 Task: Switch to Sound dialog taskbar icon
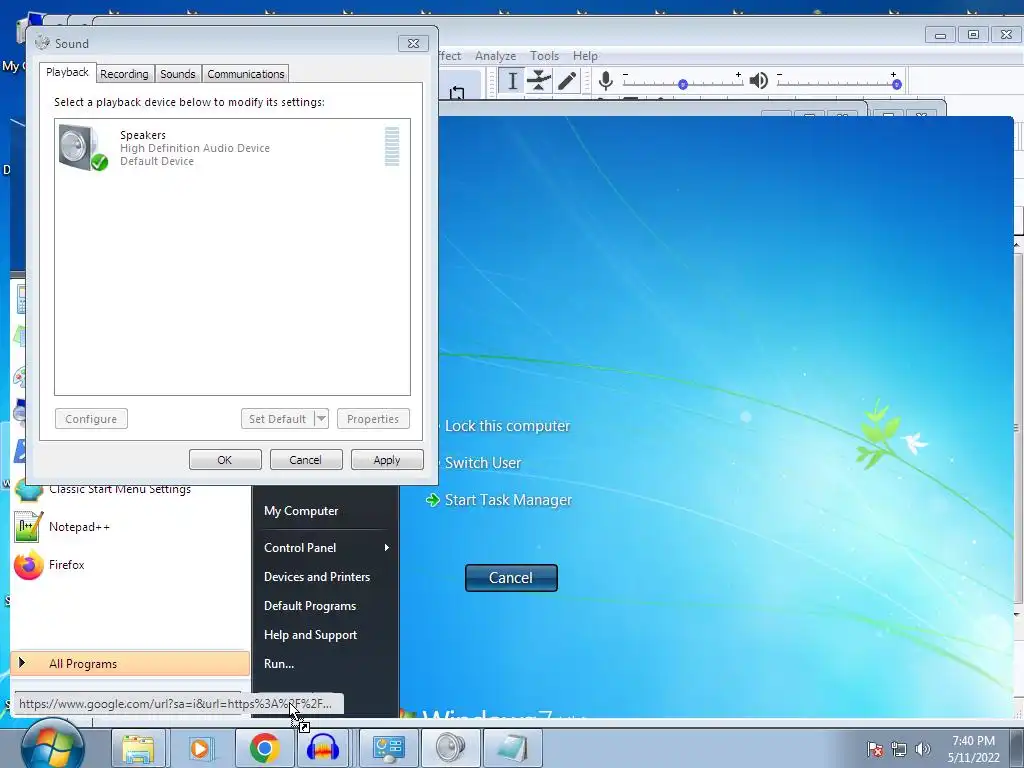[x=451, y=748]
